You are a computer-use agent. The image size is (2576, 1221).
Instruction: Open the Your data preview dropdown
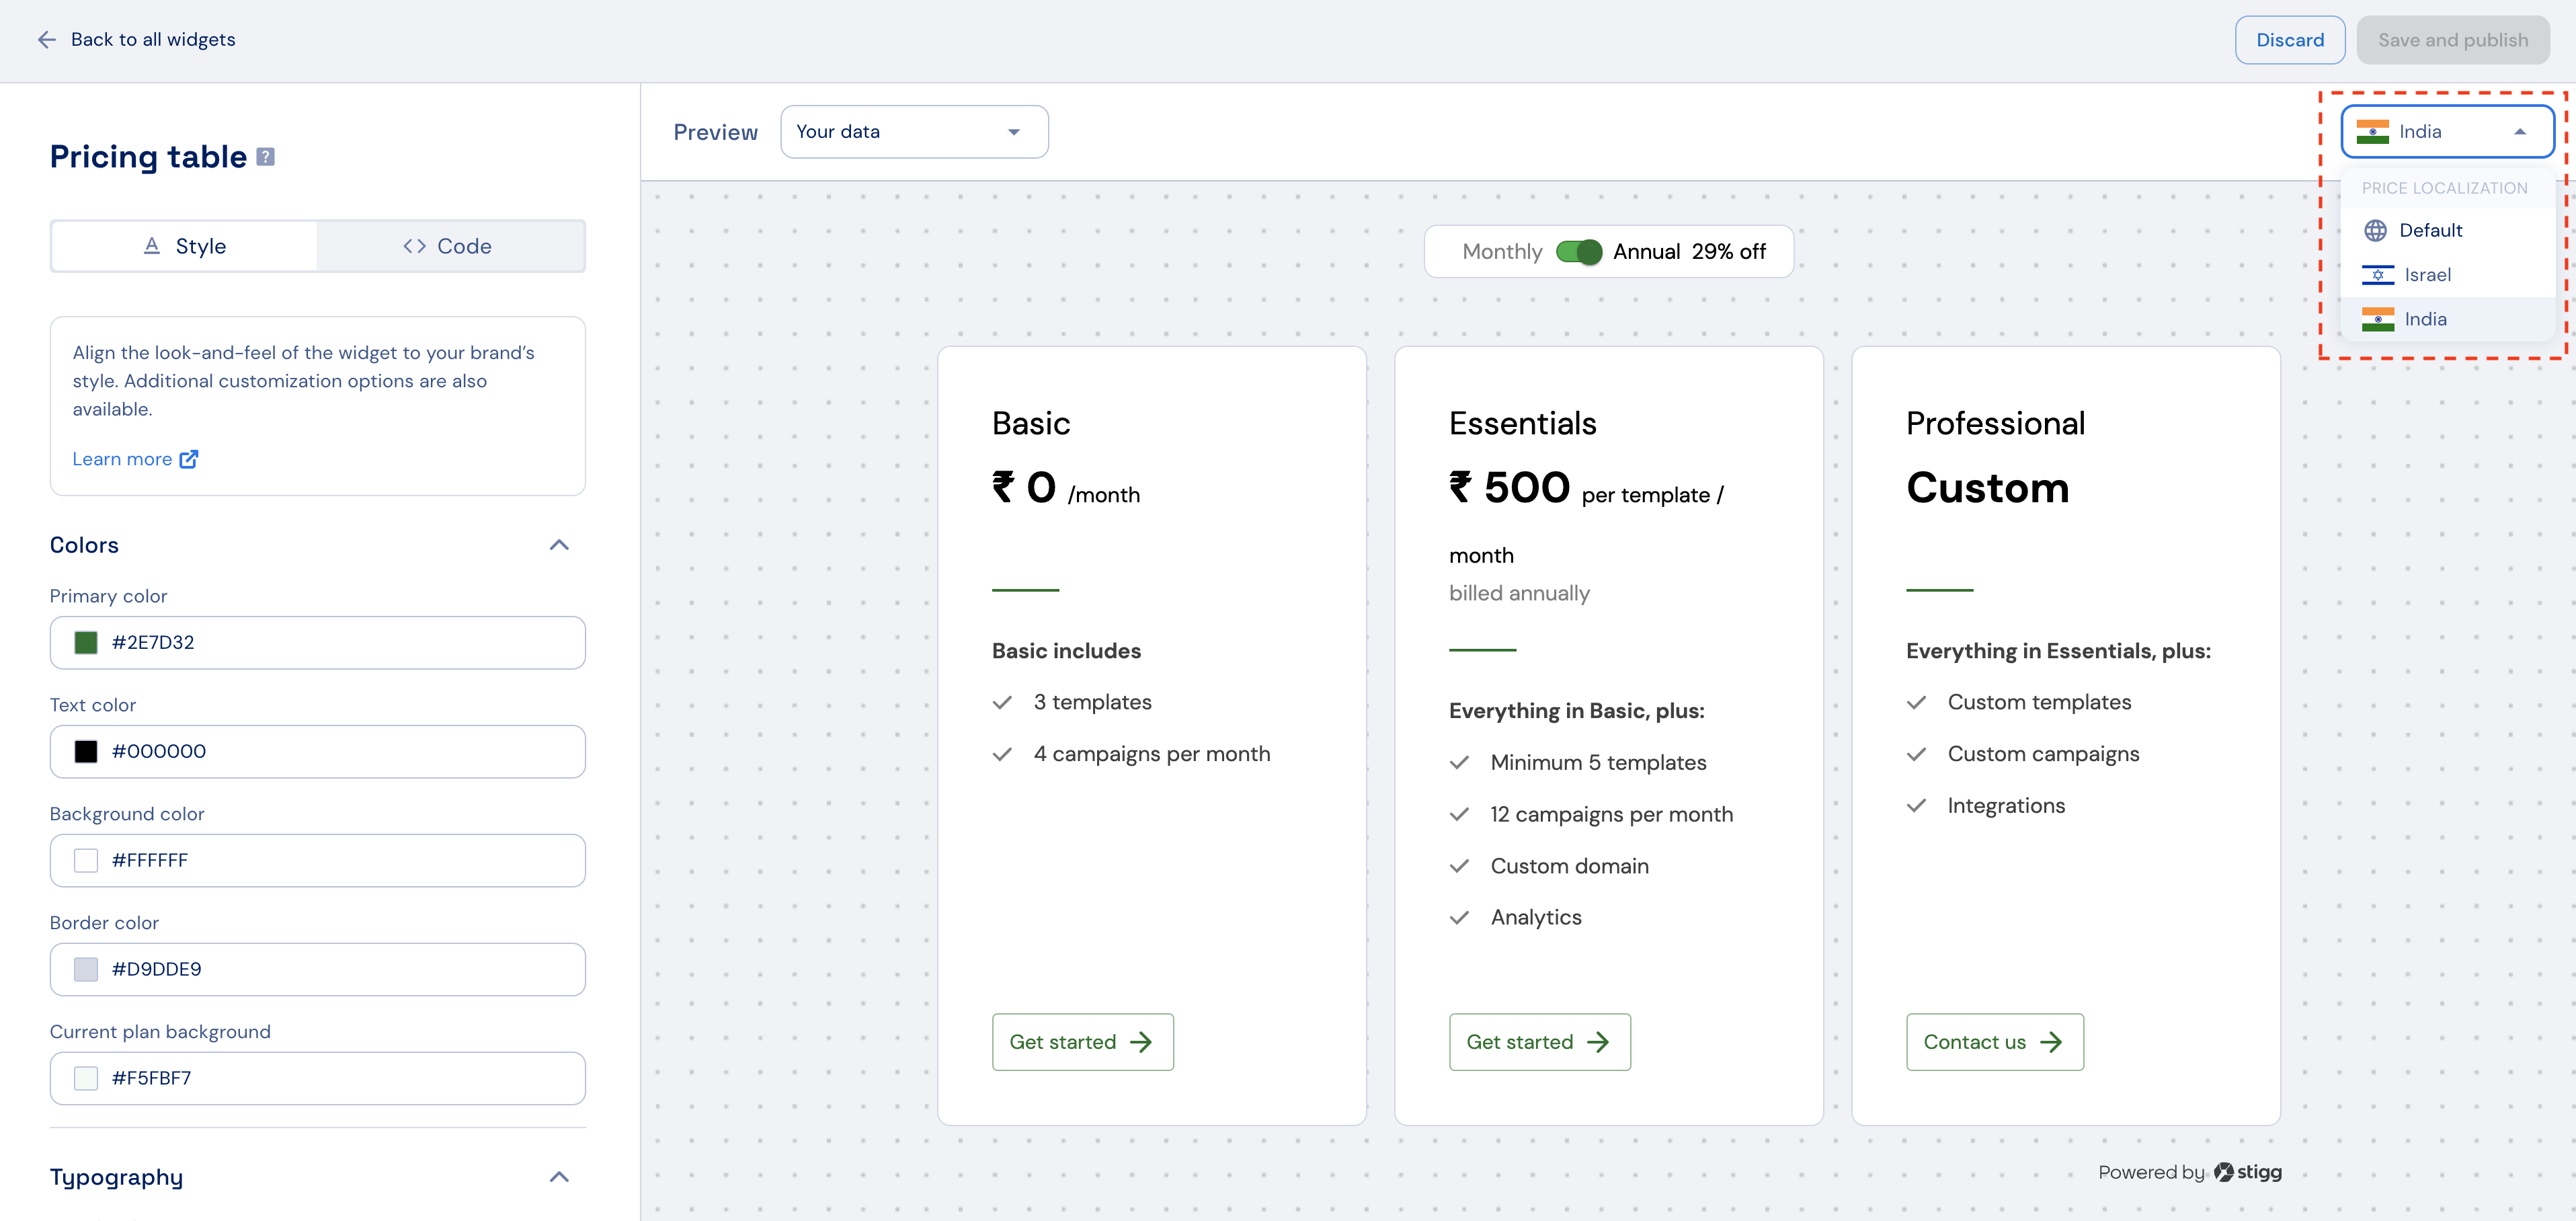pos(914,132)
